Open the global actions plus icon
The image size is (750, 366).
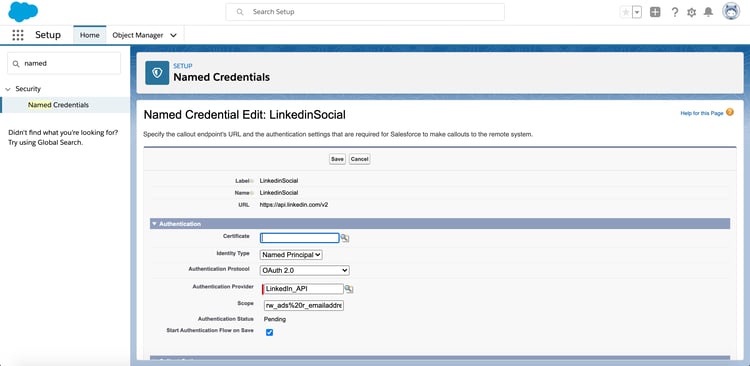coord(655,12)
